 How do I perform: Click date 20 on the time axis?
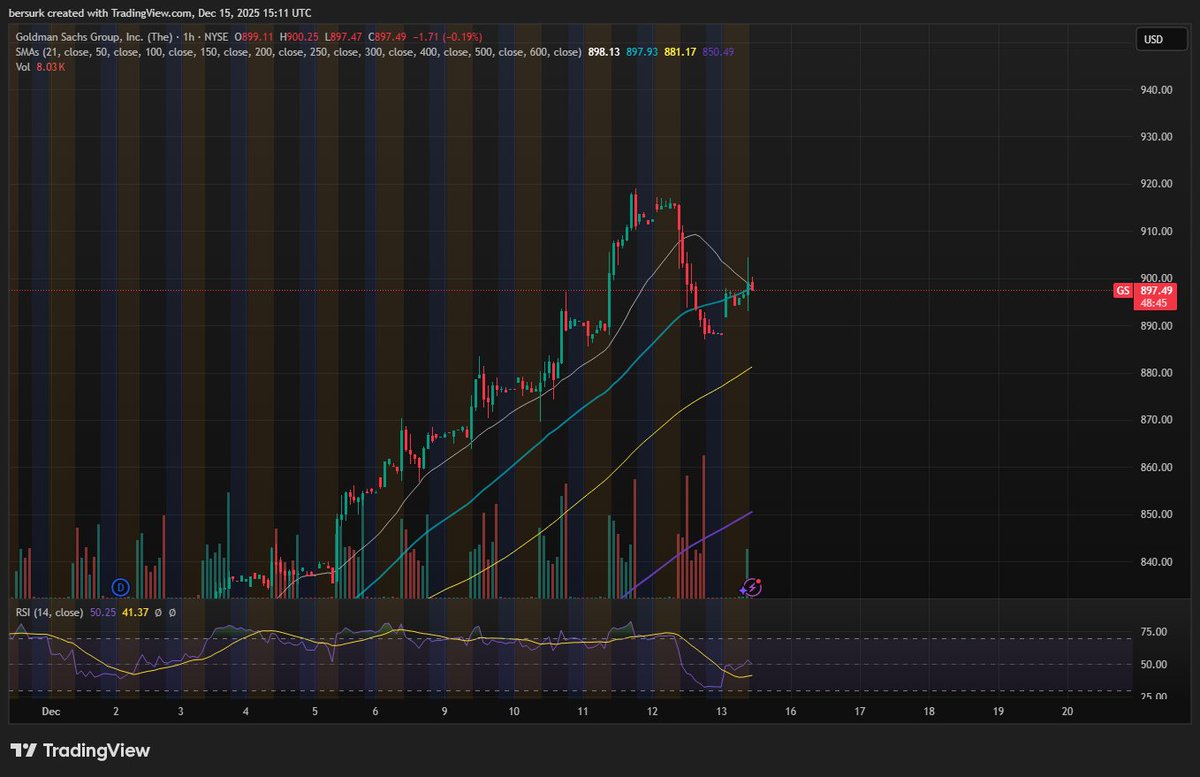point(1067,711)
